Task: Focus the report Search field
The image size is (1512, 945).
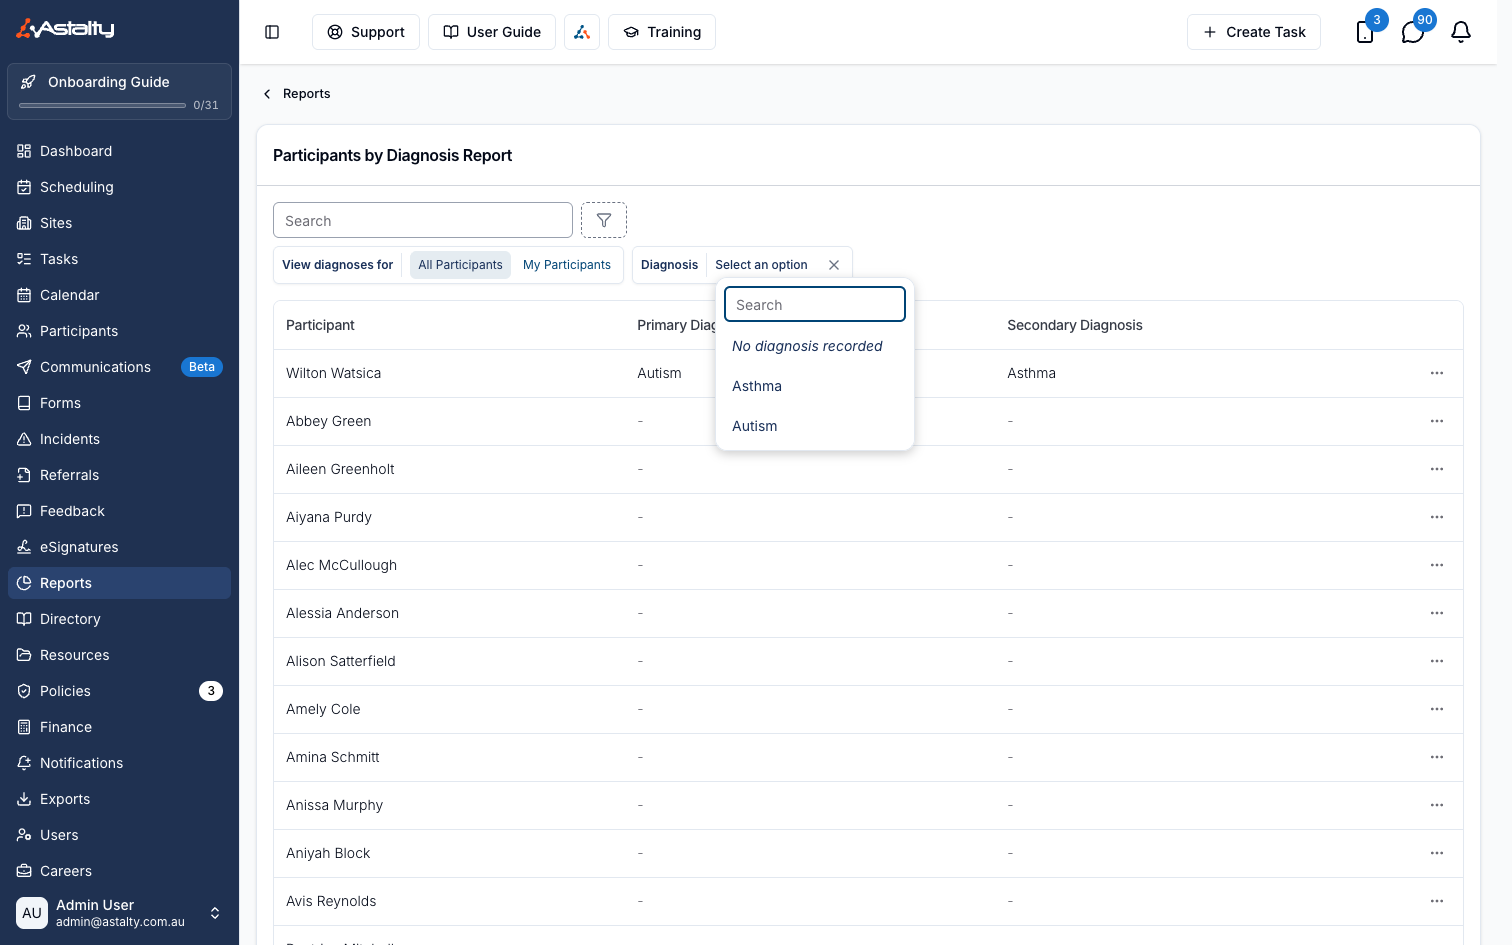Action: 423,220
